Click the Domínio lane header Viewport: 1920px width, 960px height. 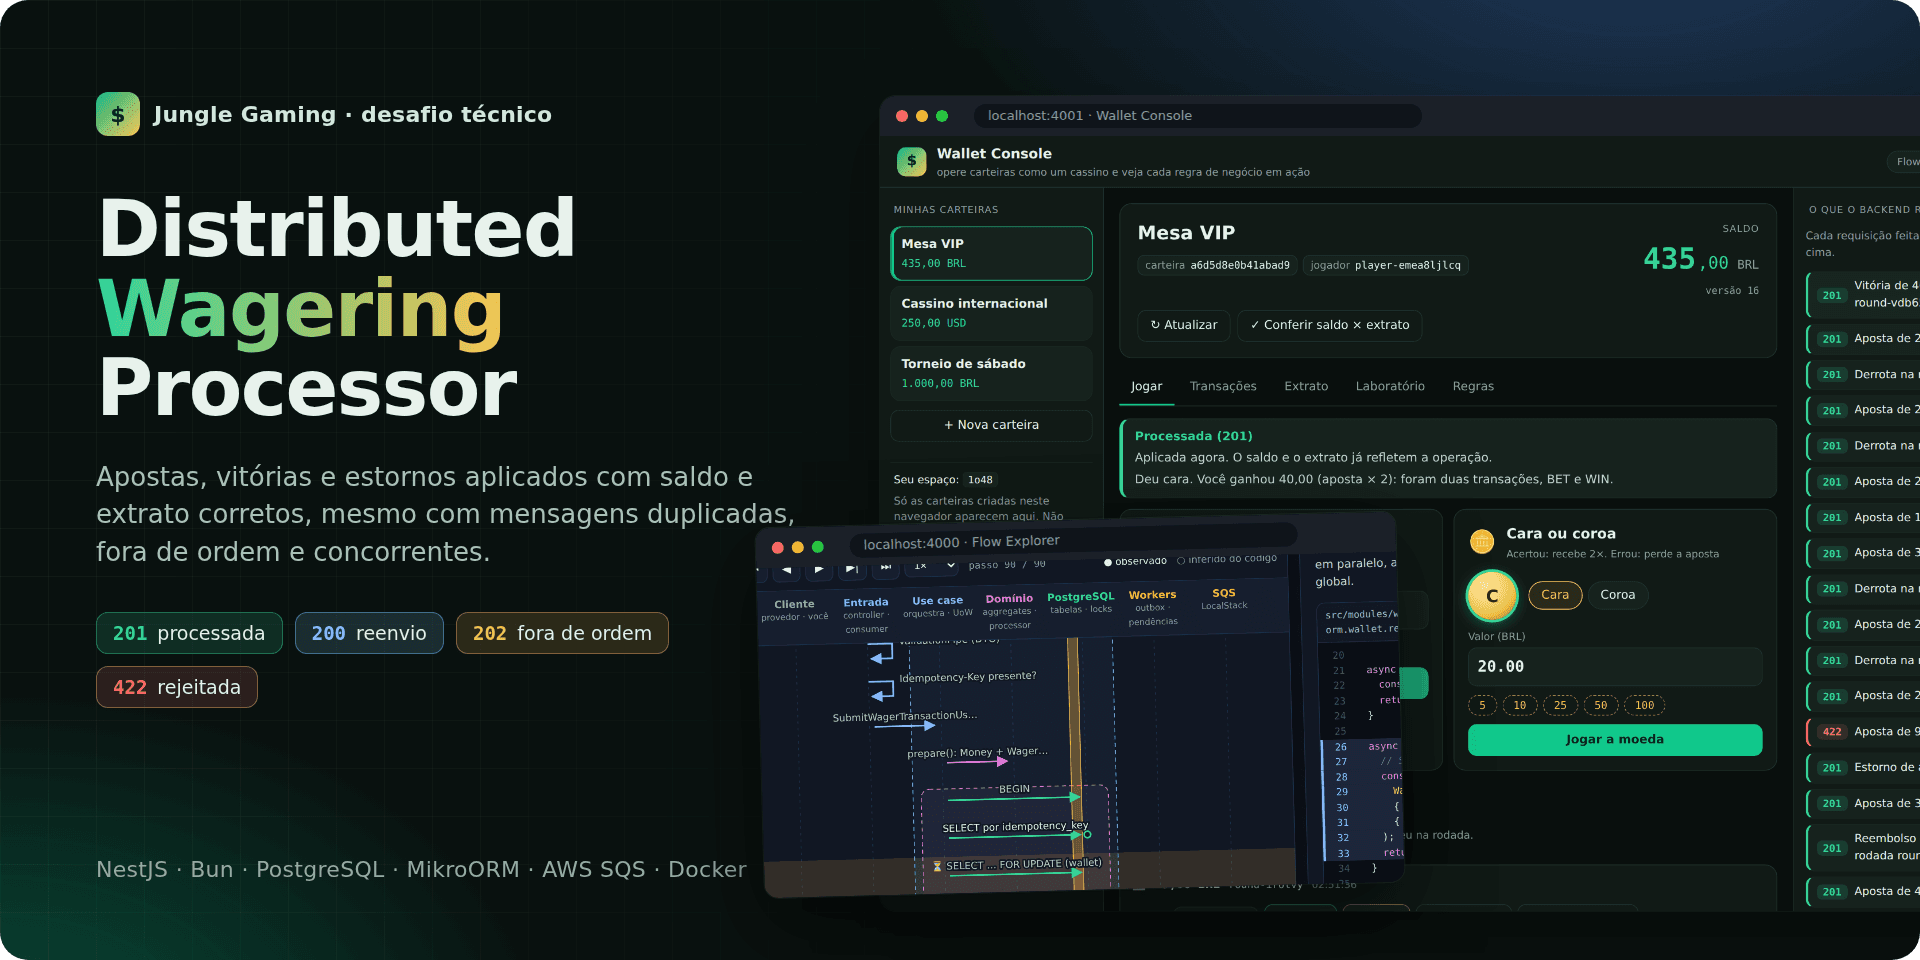(1009, 611)
